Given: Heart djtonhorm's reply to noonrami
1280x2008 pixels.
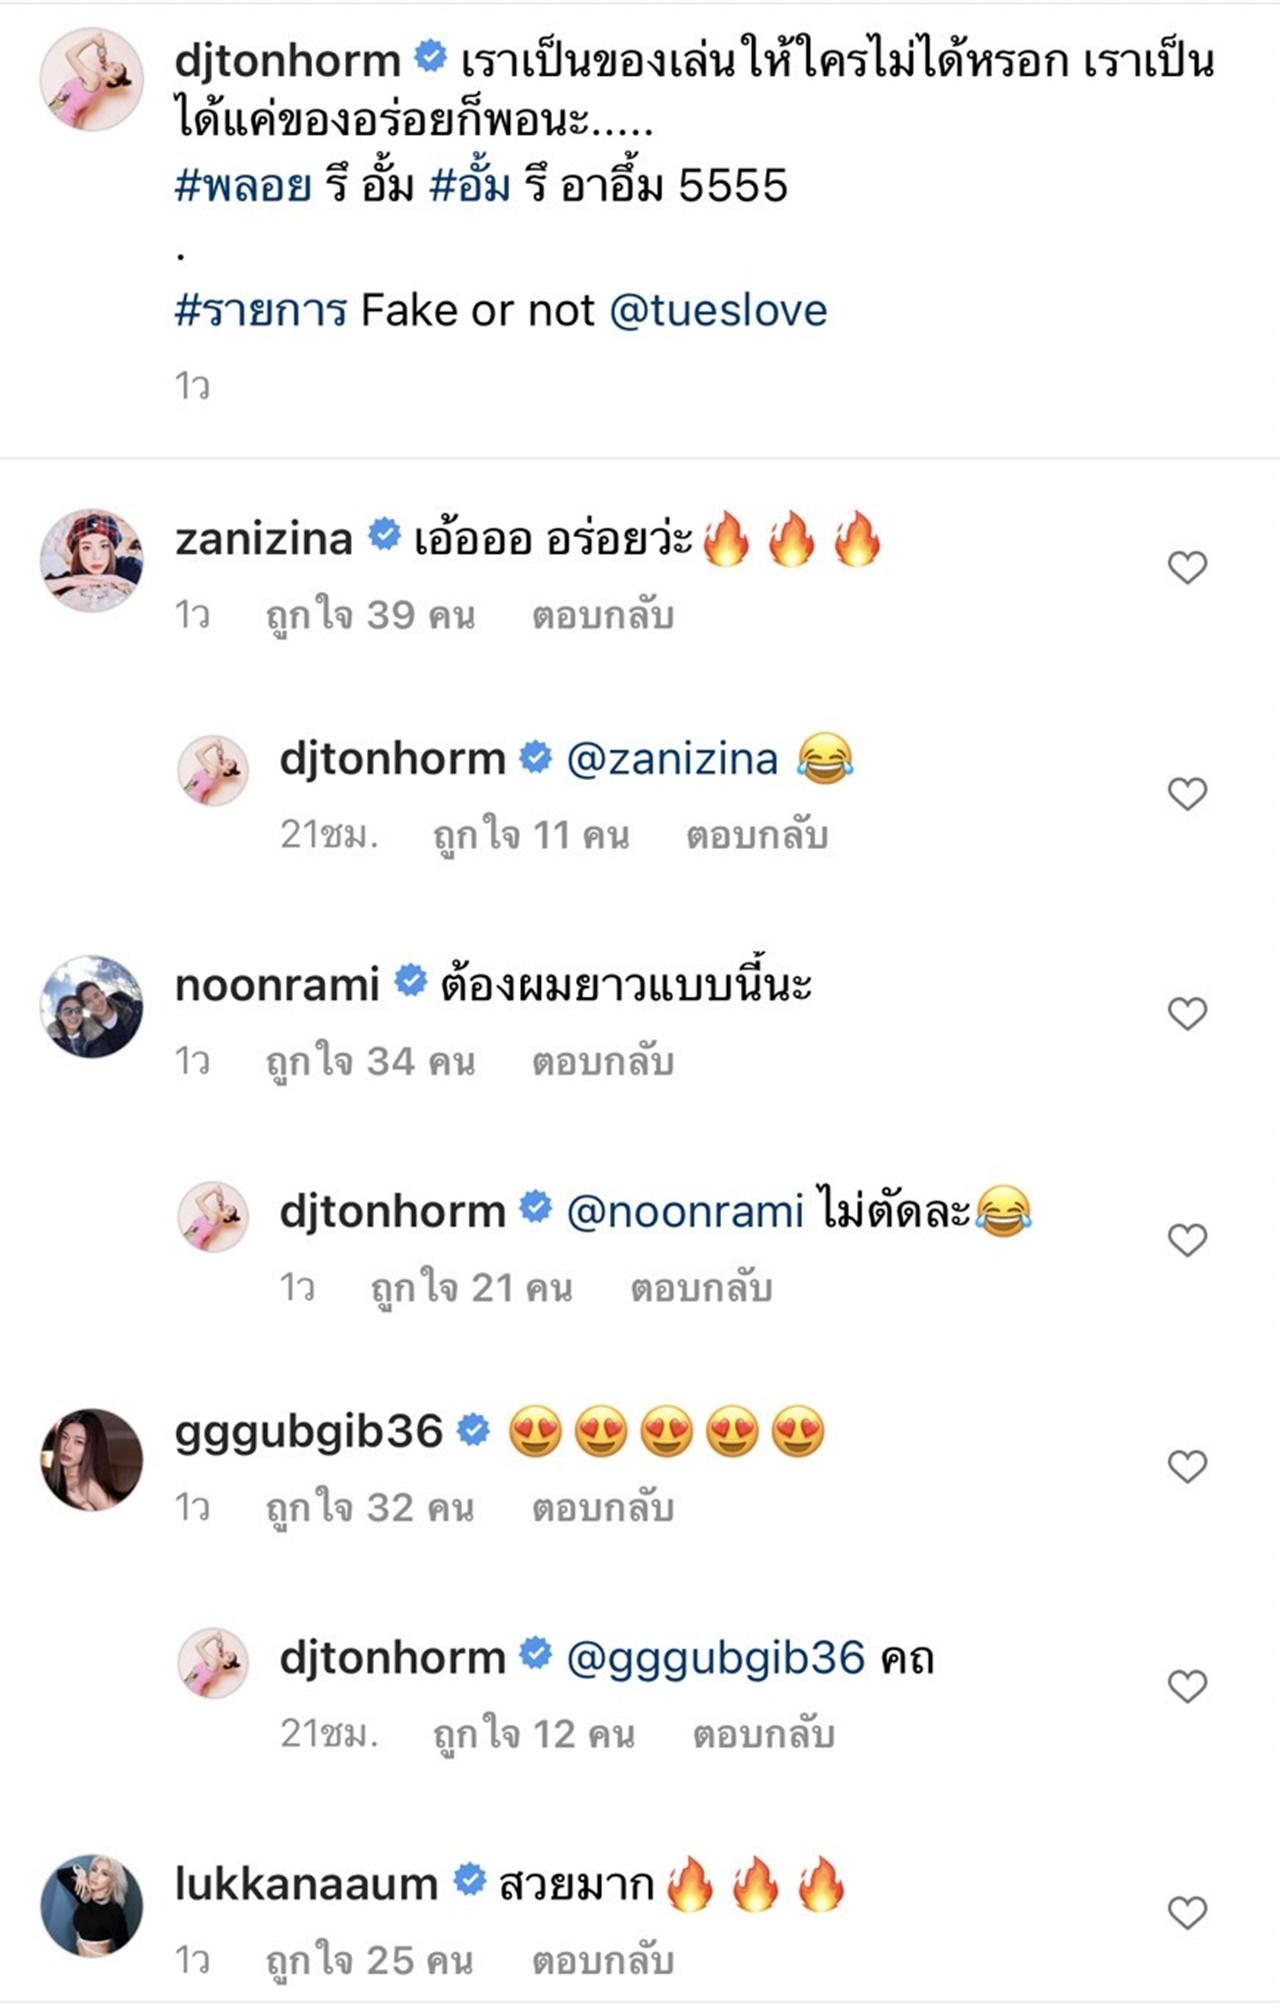Looking at the screenshot, I should point(1187,1240).
